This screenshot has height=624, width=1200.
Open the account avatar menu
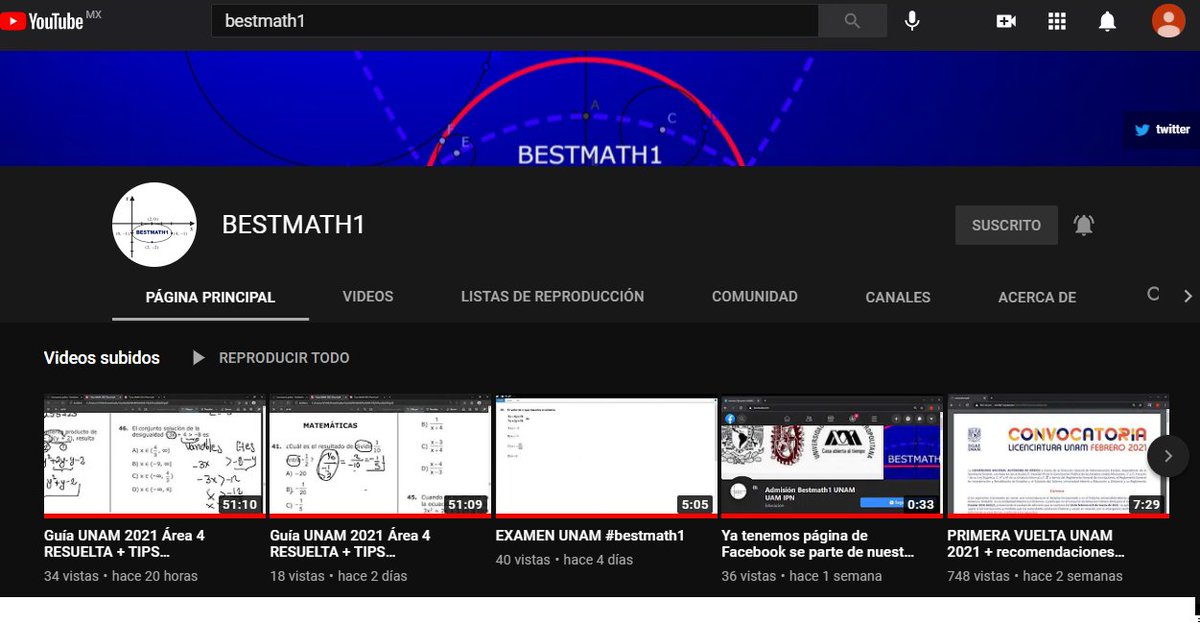coord(1168,20)
